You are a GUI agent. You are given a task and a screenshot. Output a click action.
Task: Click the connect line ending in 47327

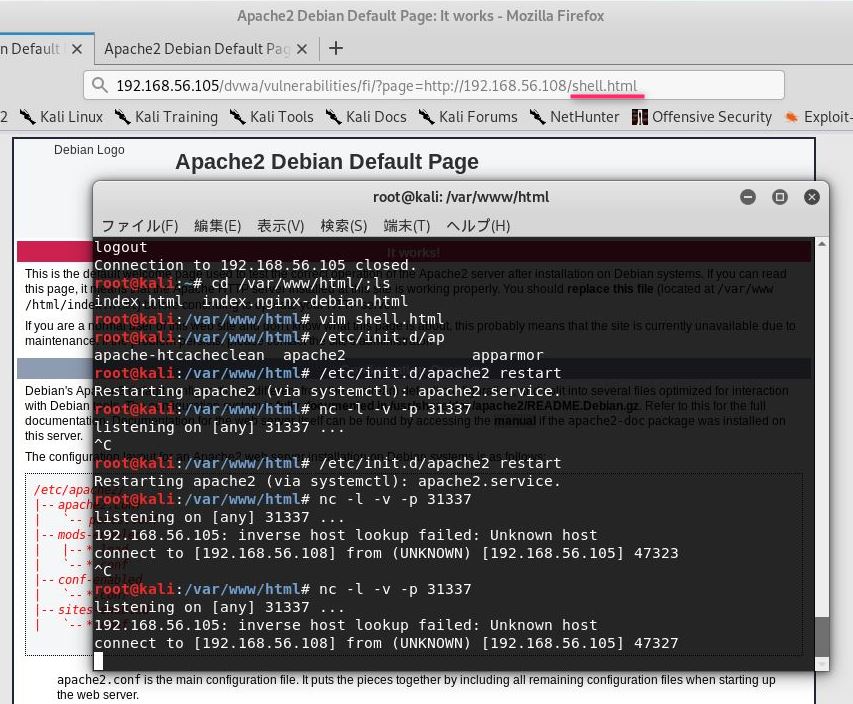386,643
